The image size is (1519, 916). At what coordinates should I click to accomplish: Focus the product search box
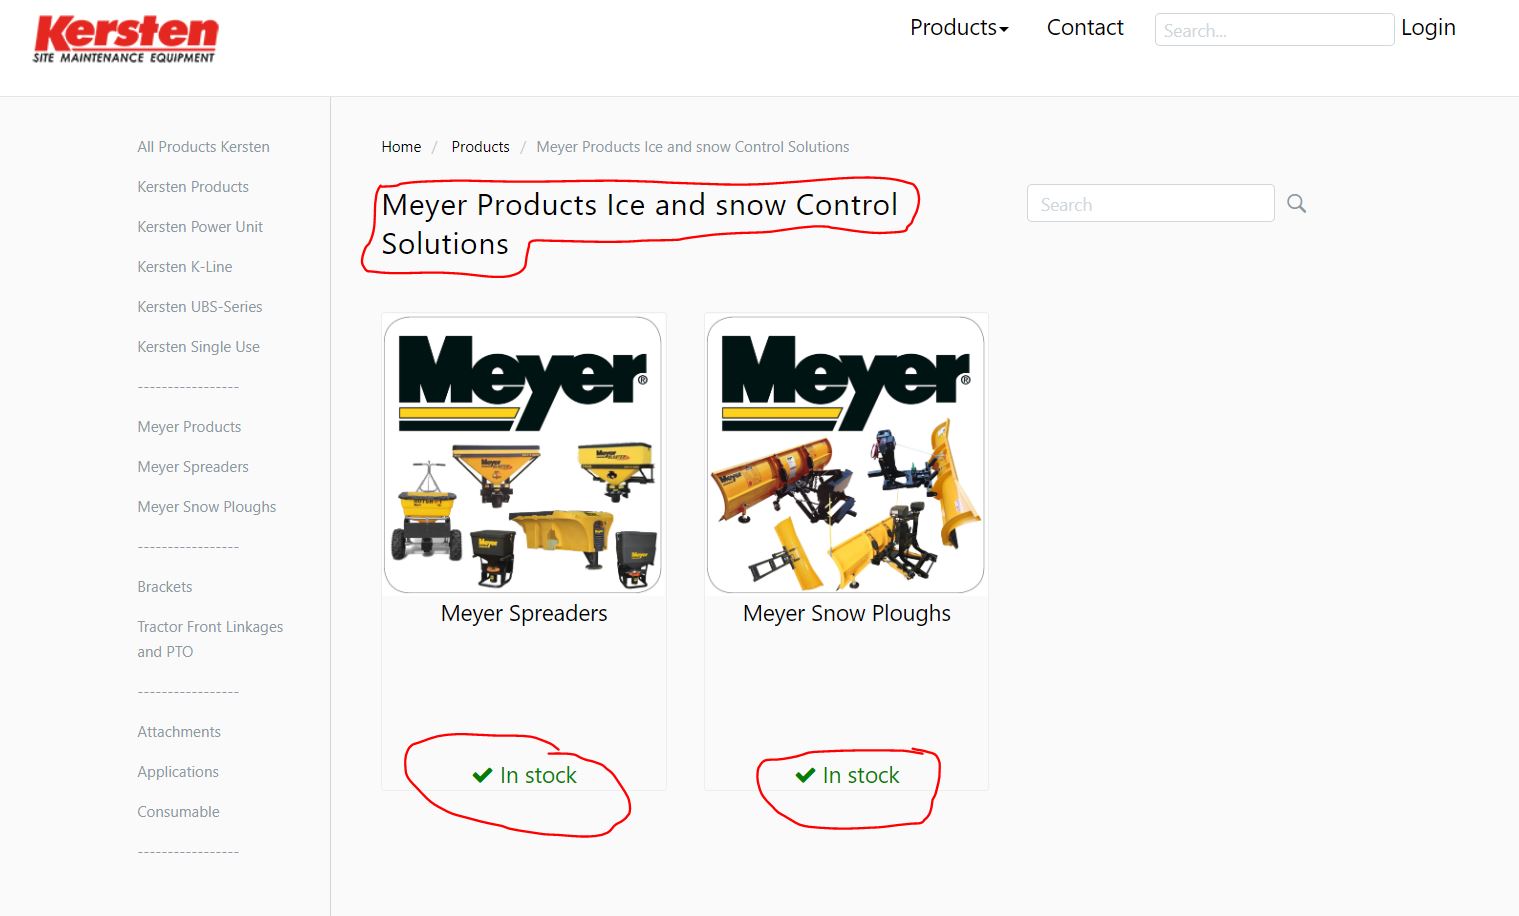pos(1150,204)
